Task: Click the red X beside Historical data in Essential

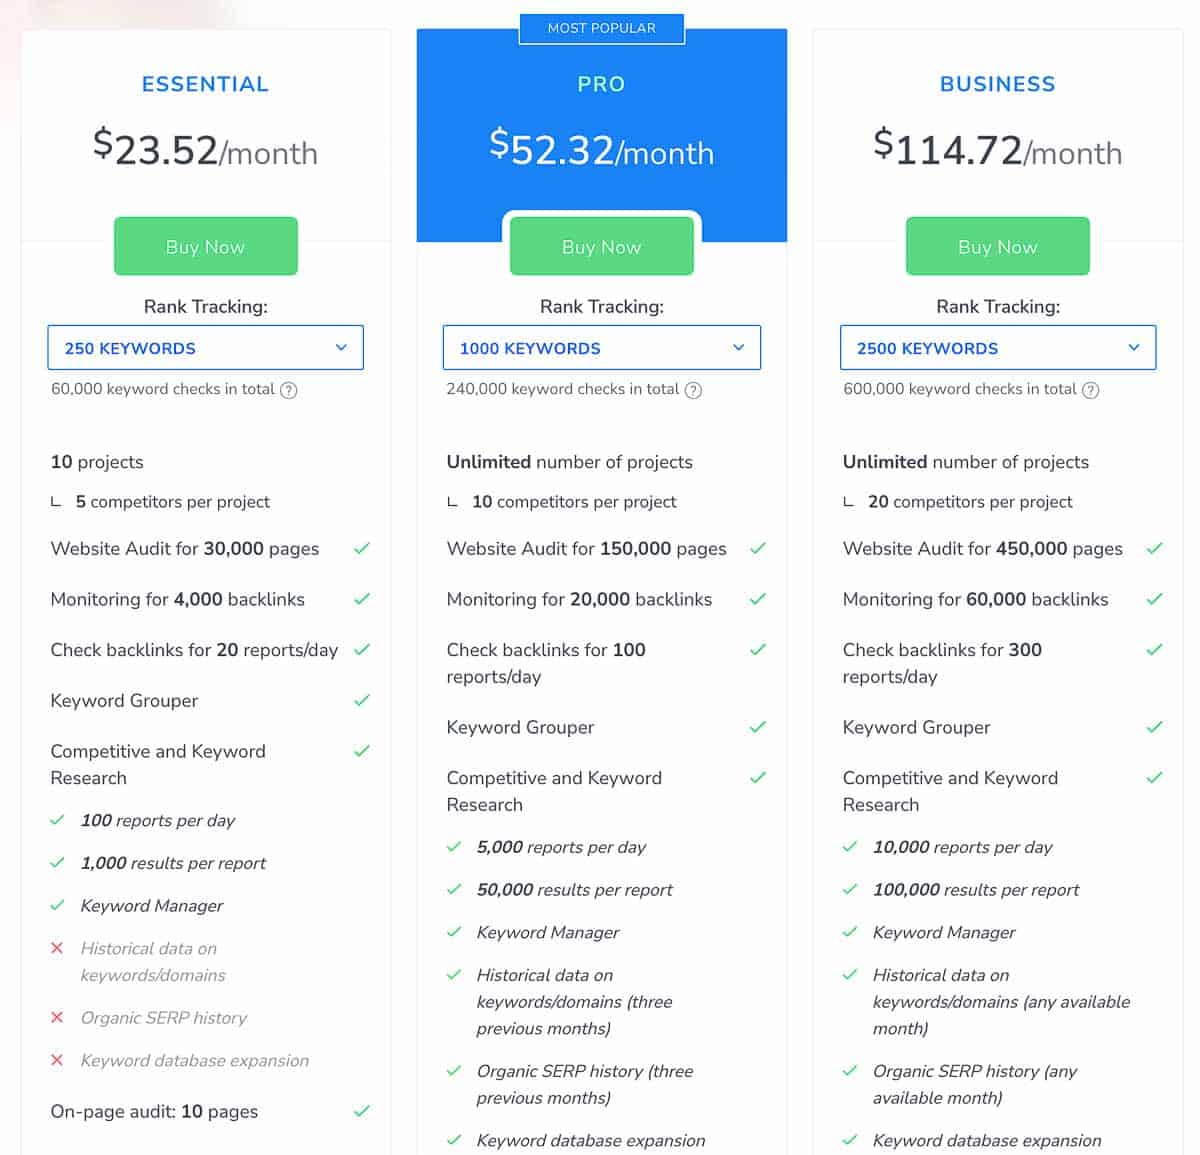Action: (x=58, y=948)
